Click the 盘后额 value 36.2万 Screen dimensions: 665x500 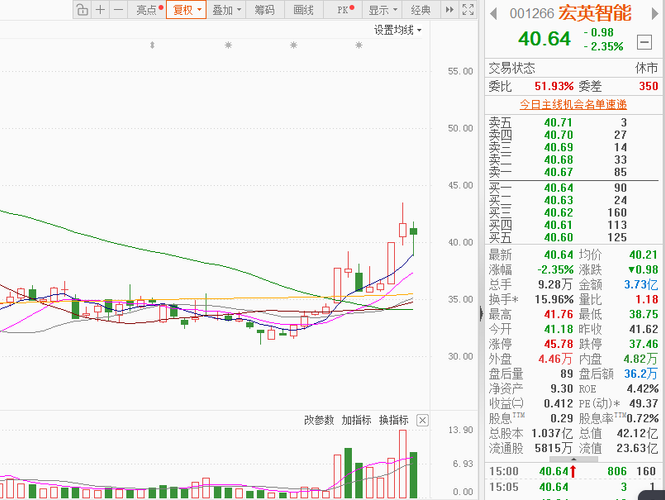click(x=641, y=374)
